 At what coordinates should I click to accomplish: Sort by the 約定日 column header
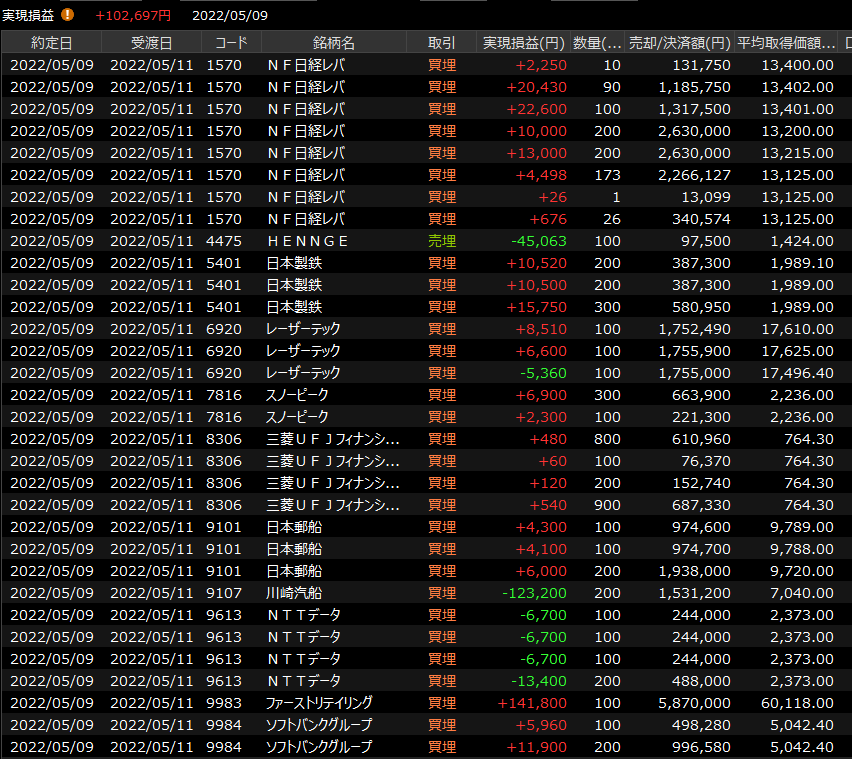pos(51,43)
